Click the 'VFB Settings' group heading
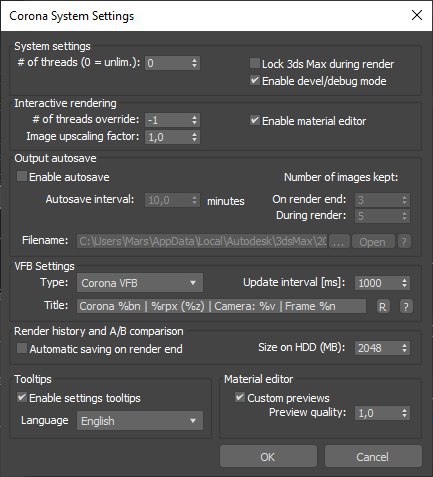This screenshot has width=433, height=477. click(x=44, y=266)
